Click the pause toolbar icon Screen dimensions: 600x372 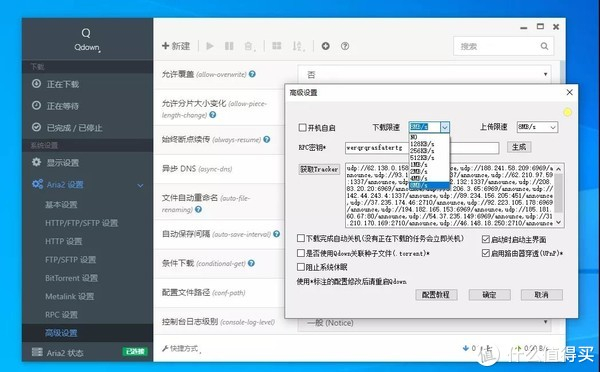229,46
